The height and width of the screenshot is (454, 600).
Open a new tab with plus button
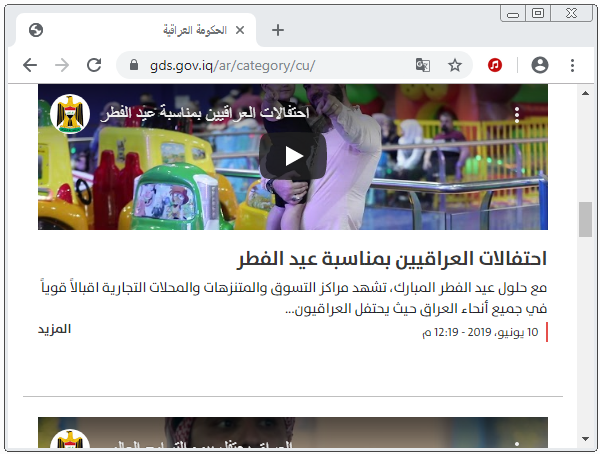click(x=278, y=30)
